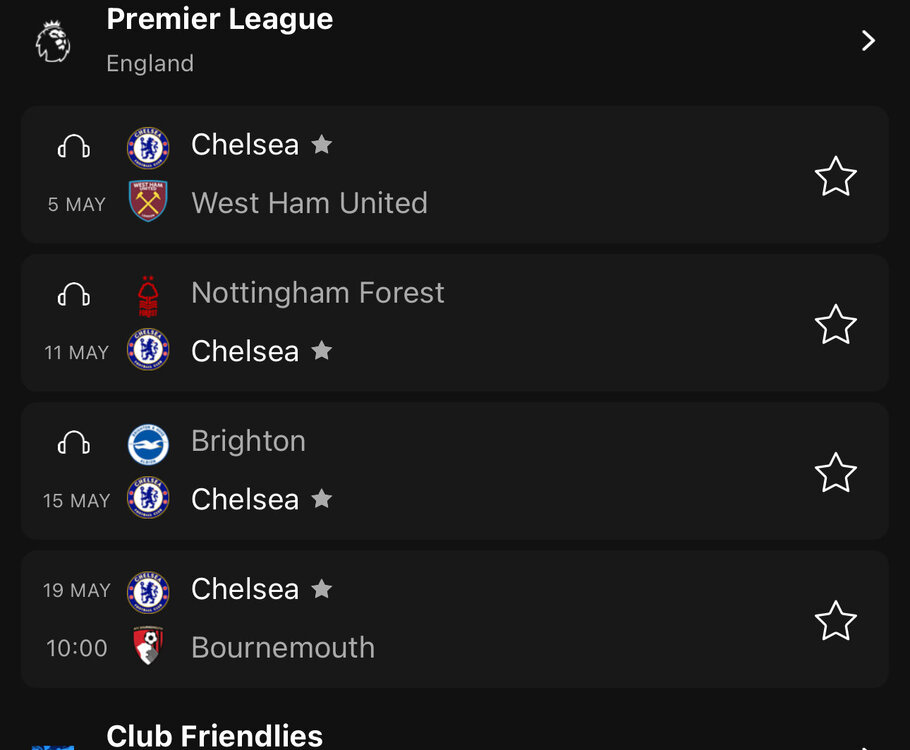
Task: Open the 19 MAY 10:00 fixture
Action: click(455, 619)
